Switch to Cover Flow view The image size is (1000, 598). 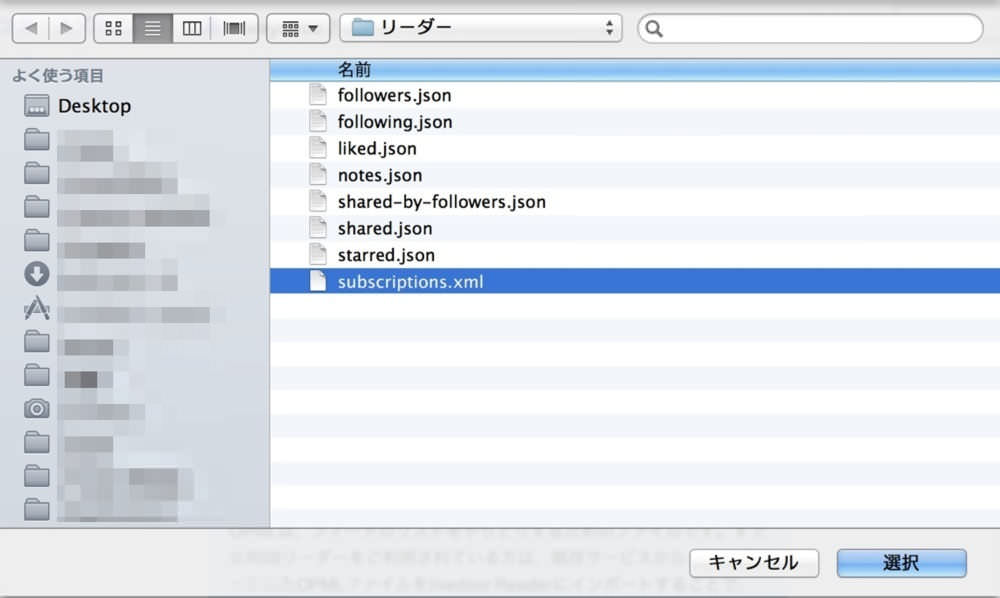234,28
